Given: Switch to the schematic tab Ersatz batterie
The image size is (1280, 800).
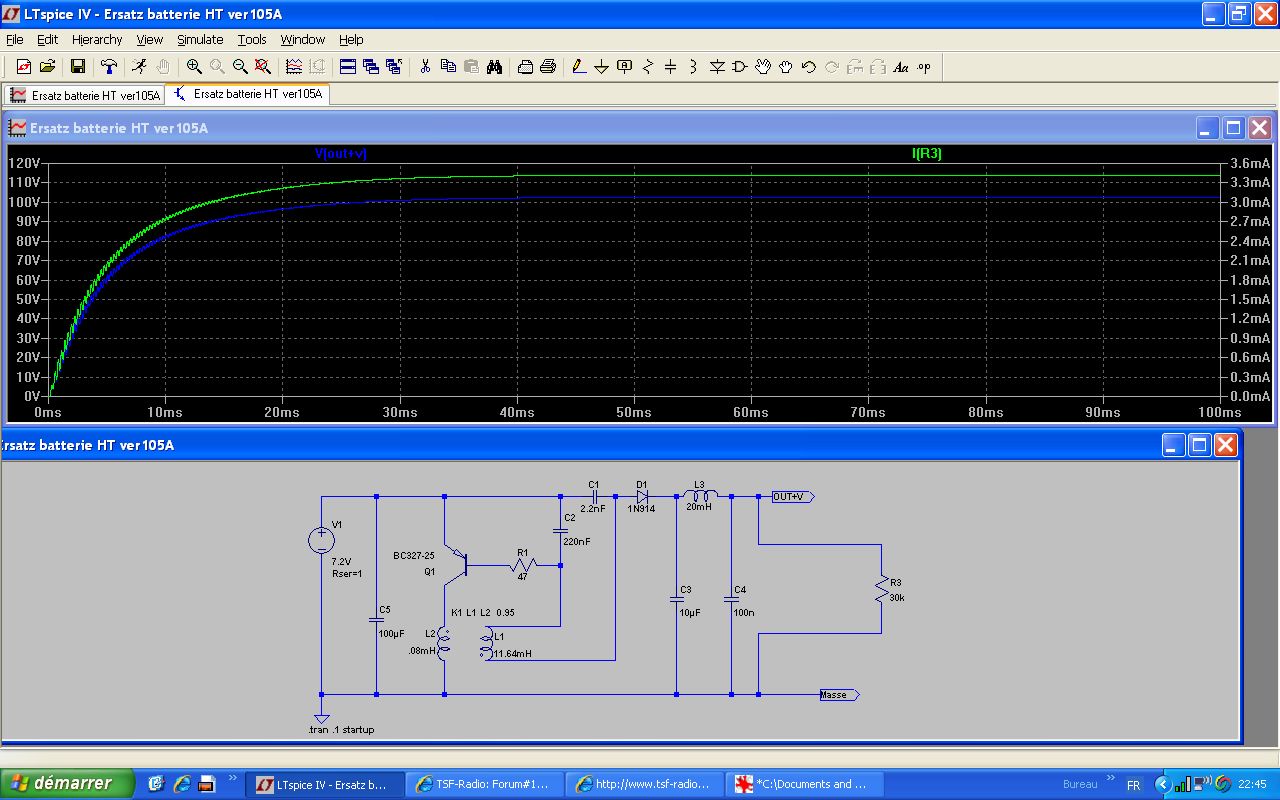Looking at the screenshot, I should [x=248, y=94].
